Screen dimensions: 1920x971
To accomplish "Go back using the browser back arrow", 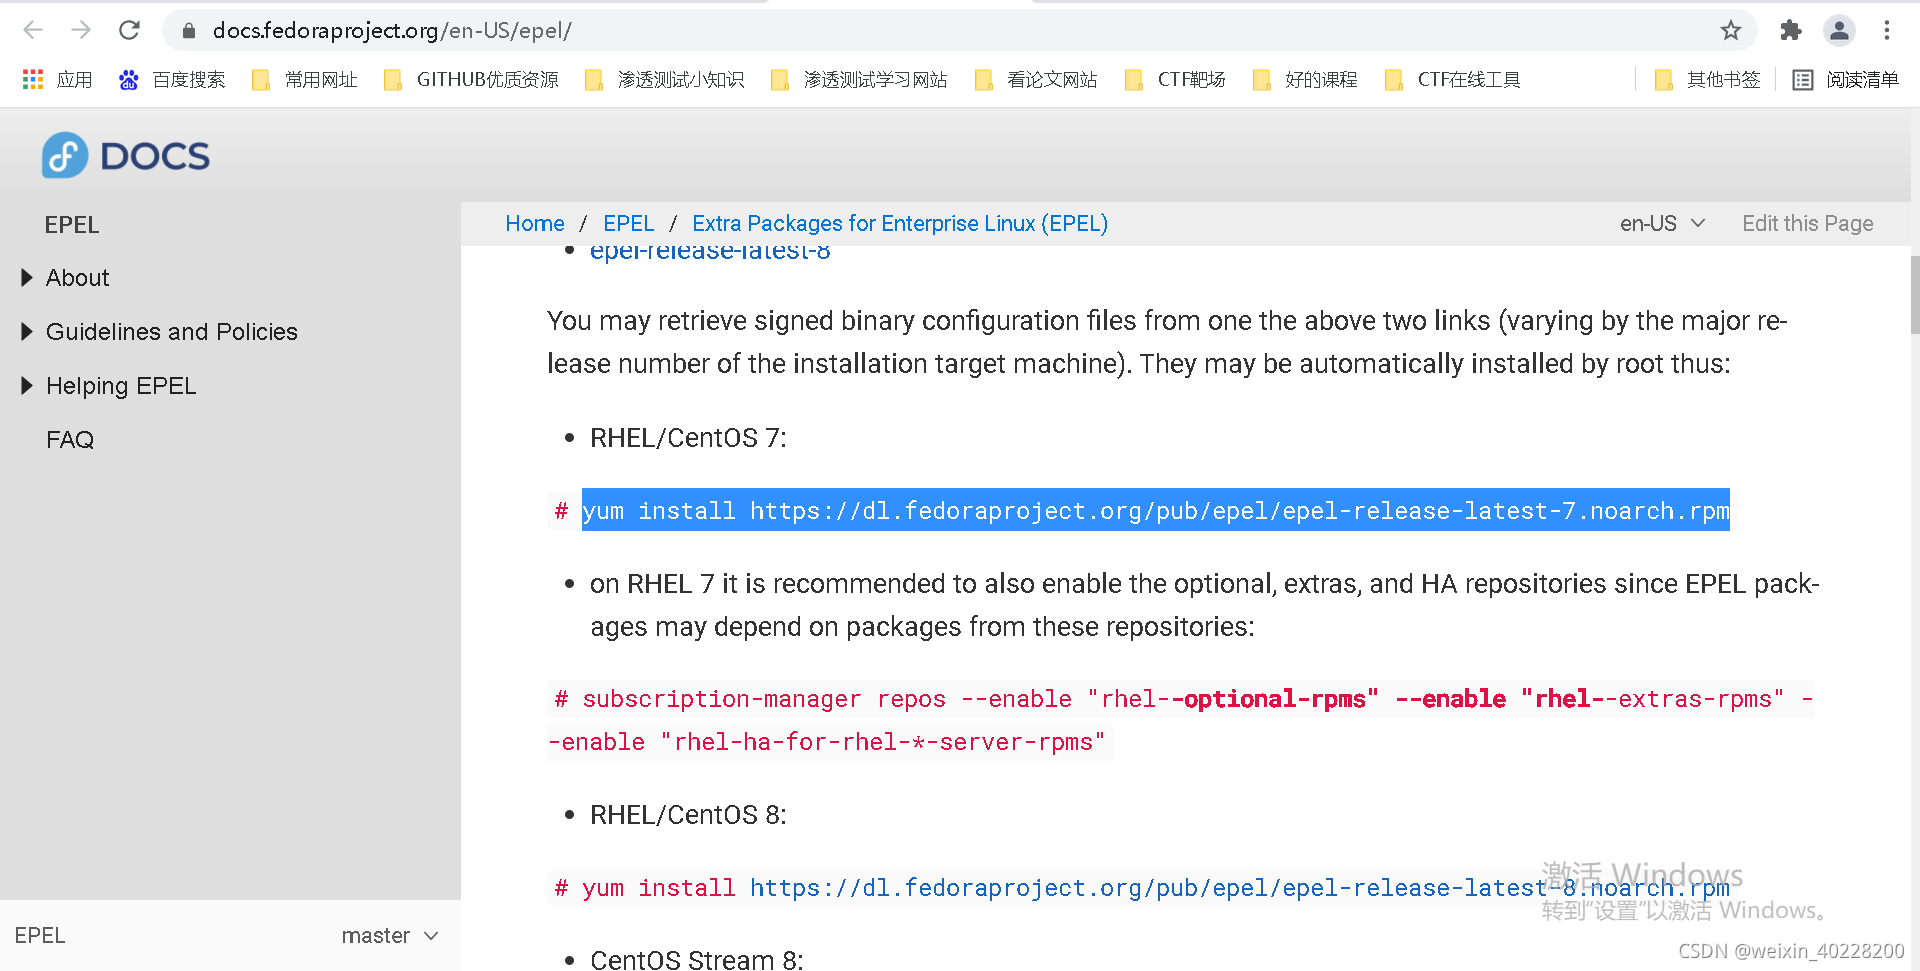I will pyautogui.click(x=33, y=30).
